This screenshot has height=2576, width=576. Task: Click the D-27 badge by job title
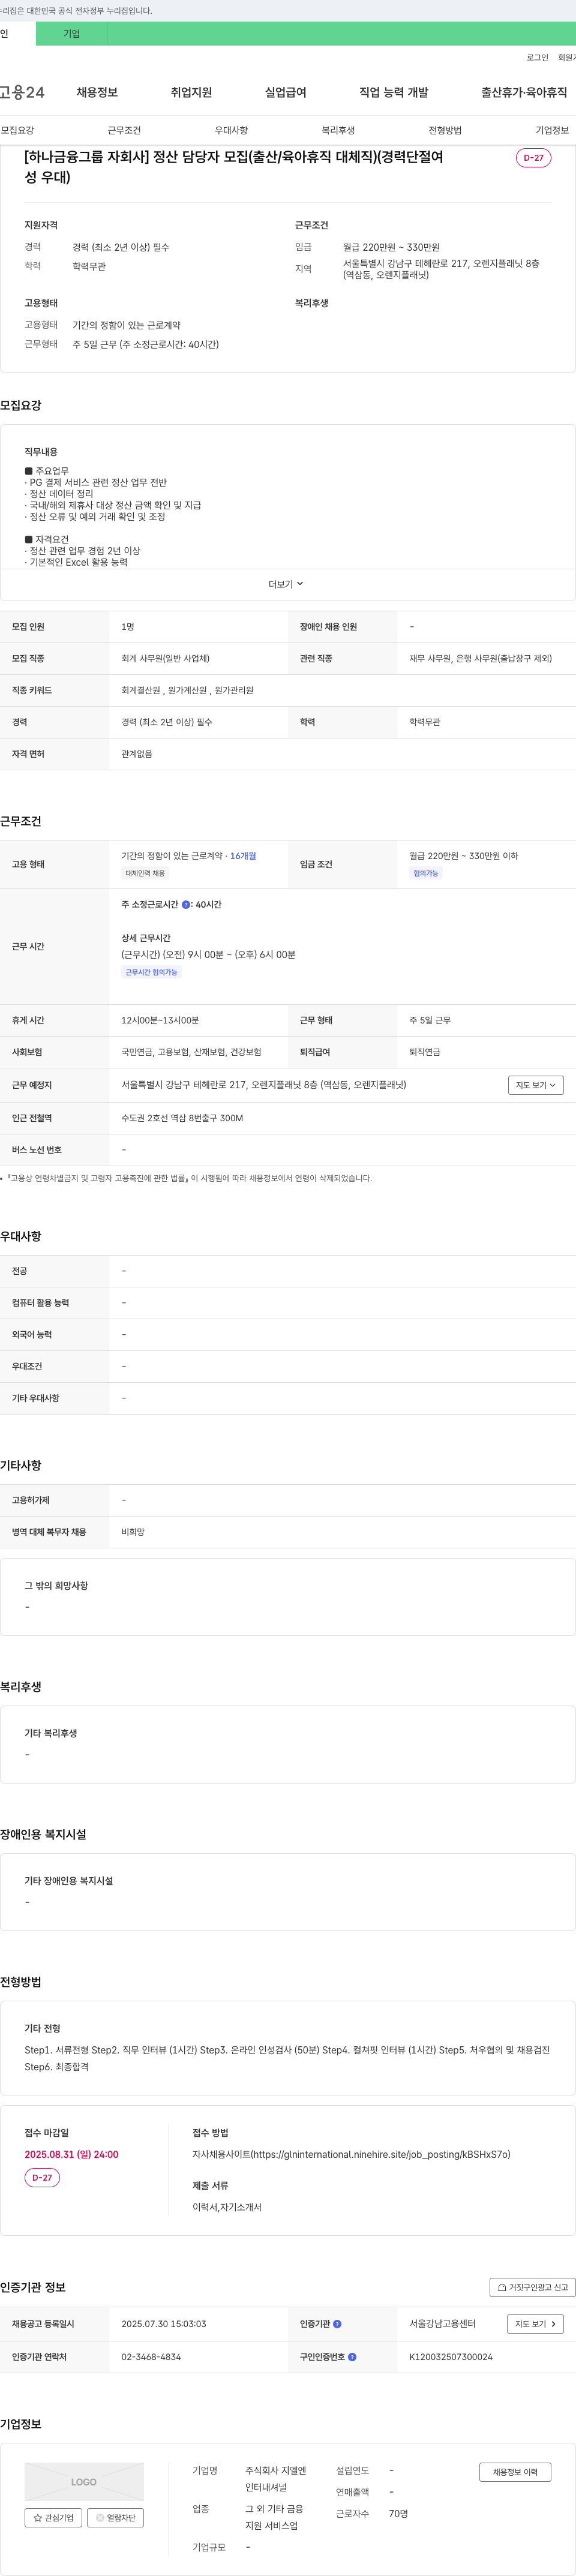click(533, 158)
